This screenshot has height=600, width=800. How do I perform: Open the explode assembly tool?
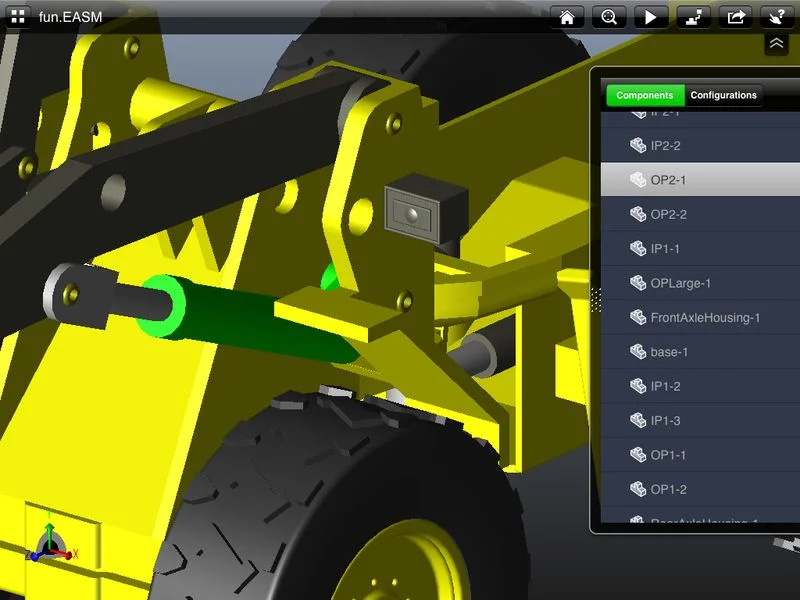pos(692,17)
